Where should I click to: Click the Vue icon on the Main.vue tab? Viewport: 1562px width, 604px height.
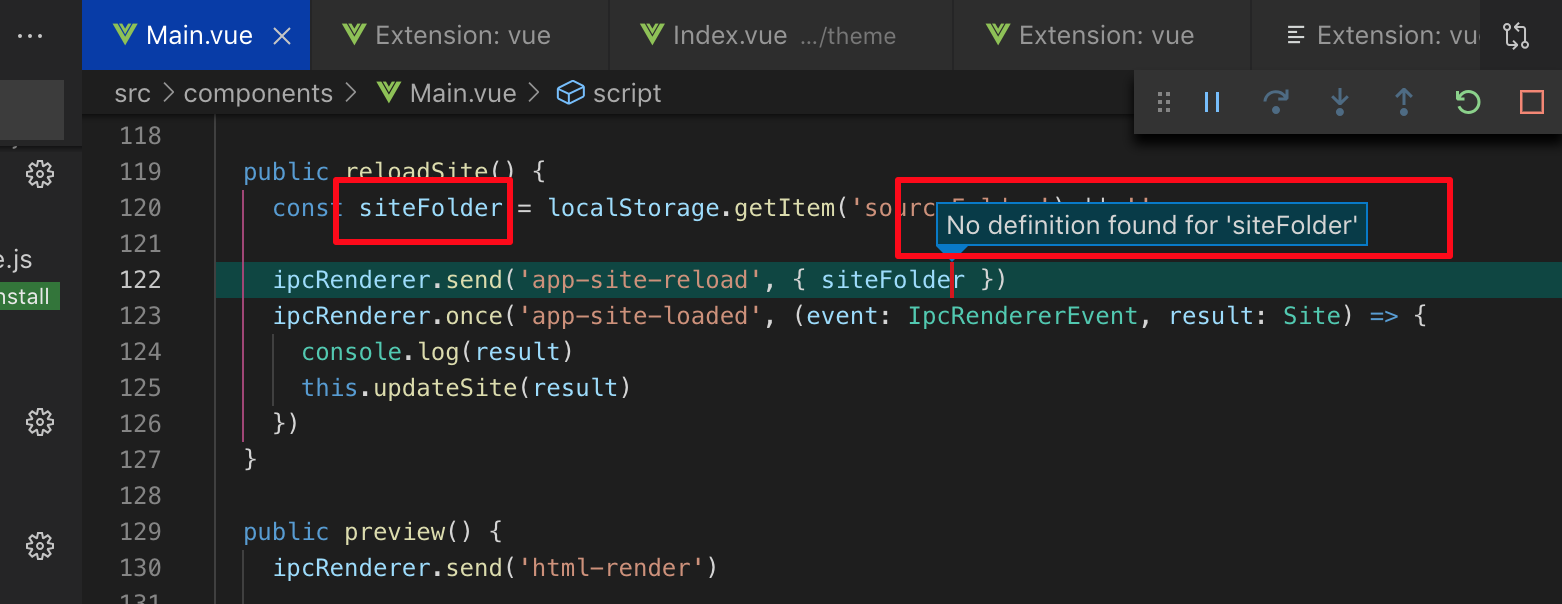(125, 35)
